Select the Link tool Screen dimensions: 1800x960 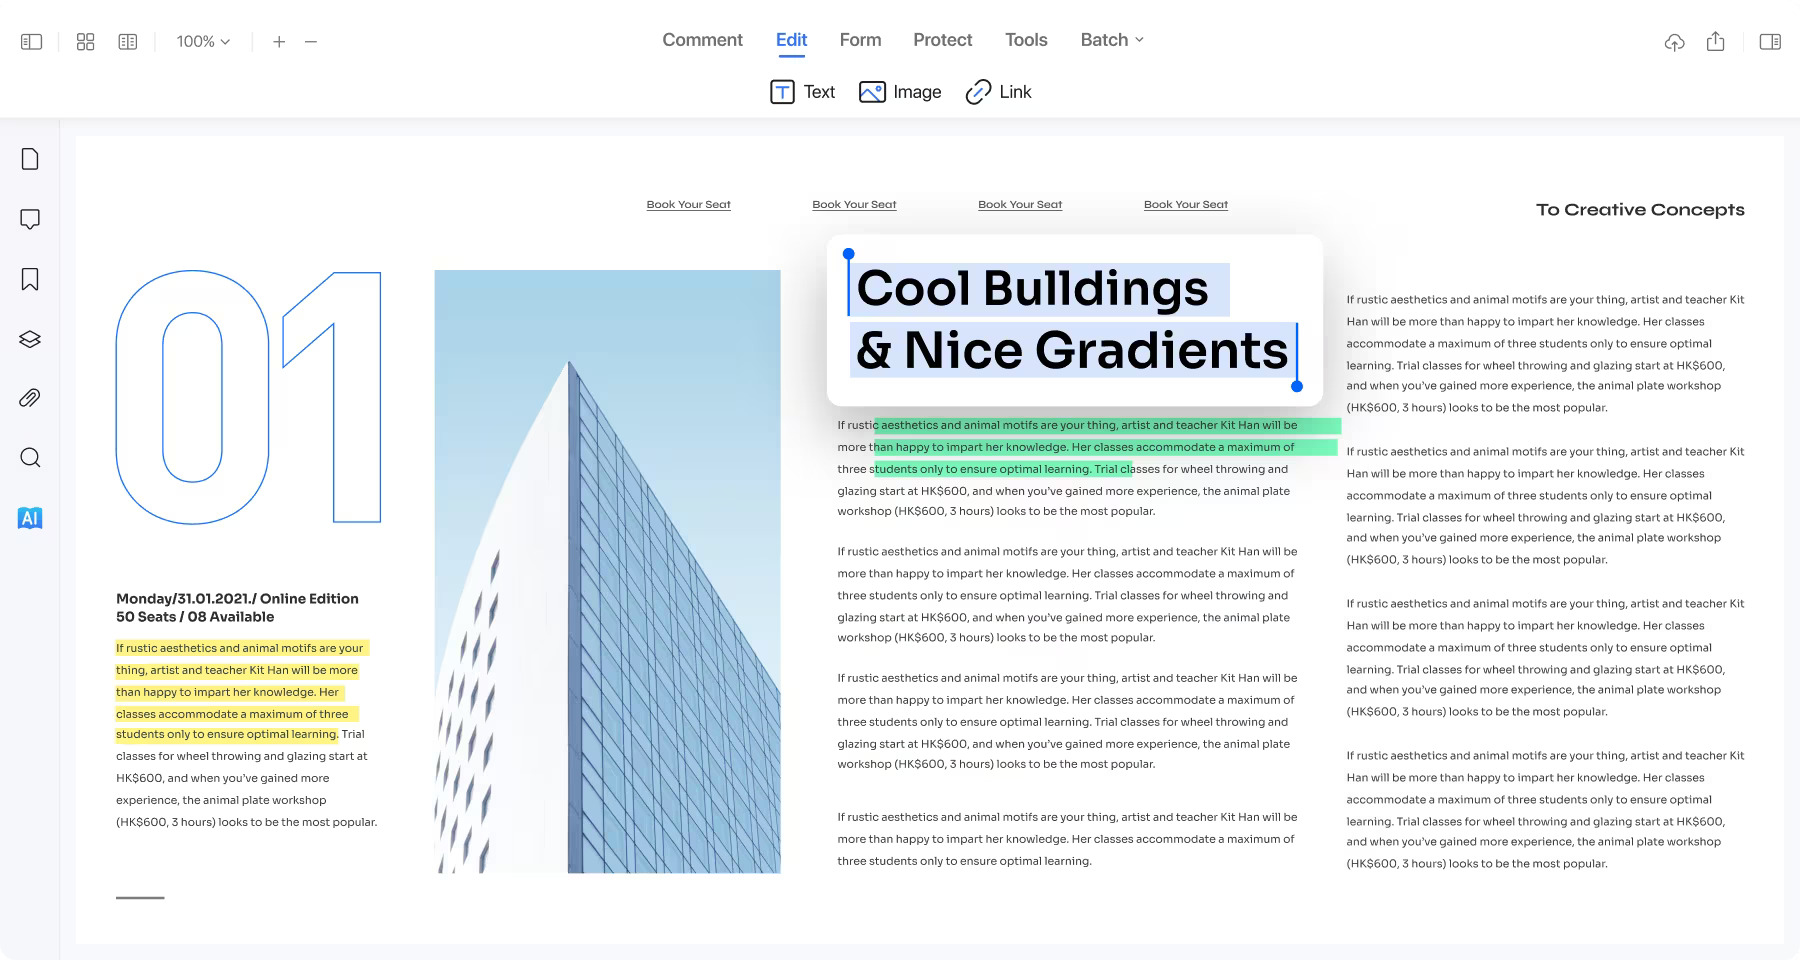(x=998, y=92)
